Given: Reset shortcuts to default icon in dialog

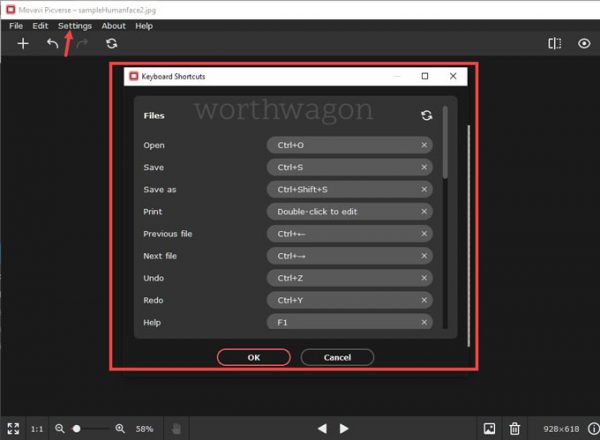Looking at the screenshot, I should click(427, 116).
